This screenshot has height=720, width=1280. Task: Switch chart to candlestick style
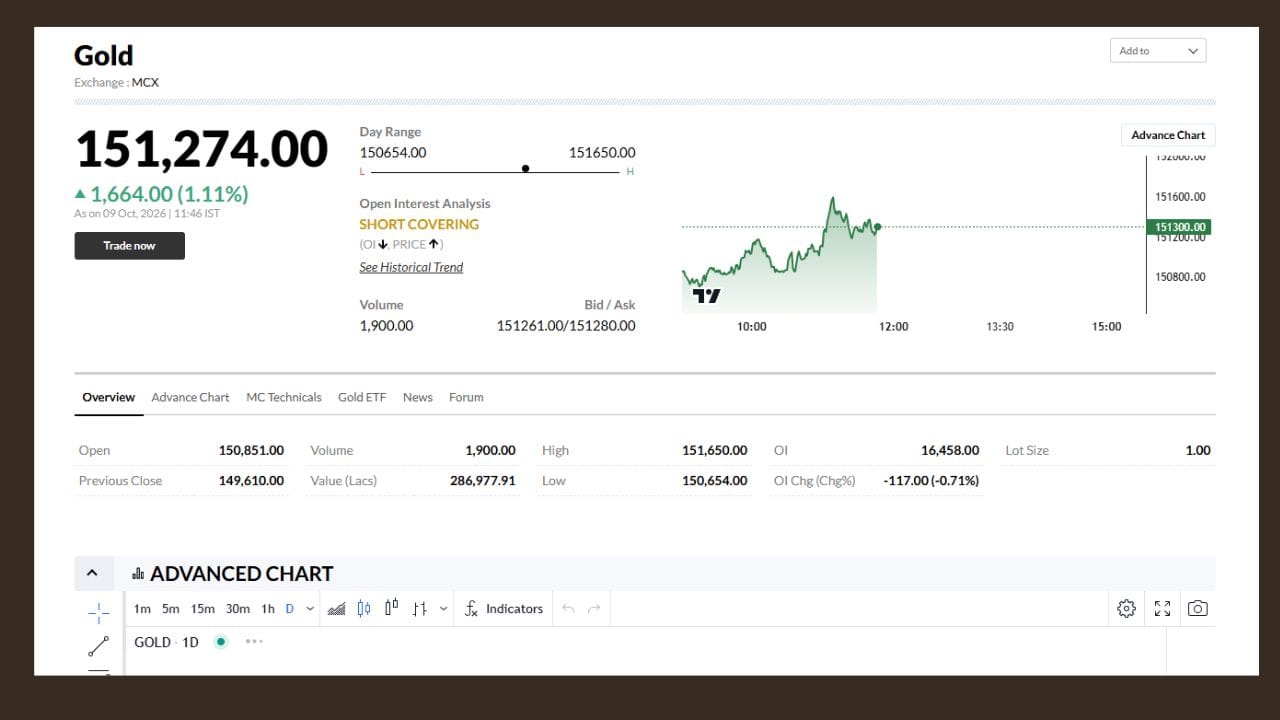pos(364,608)
